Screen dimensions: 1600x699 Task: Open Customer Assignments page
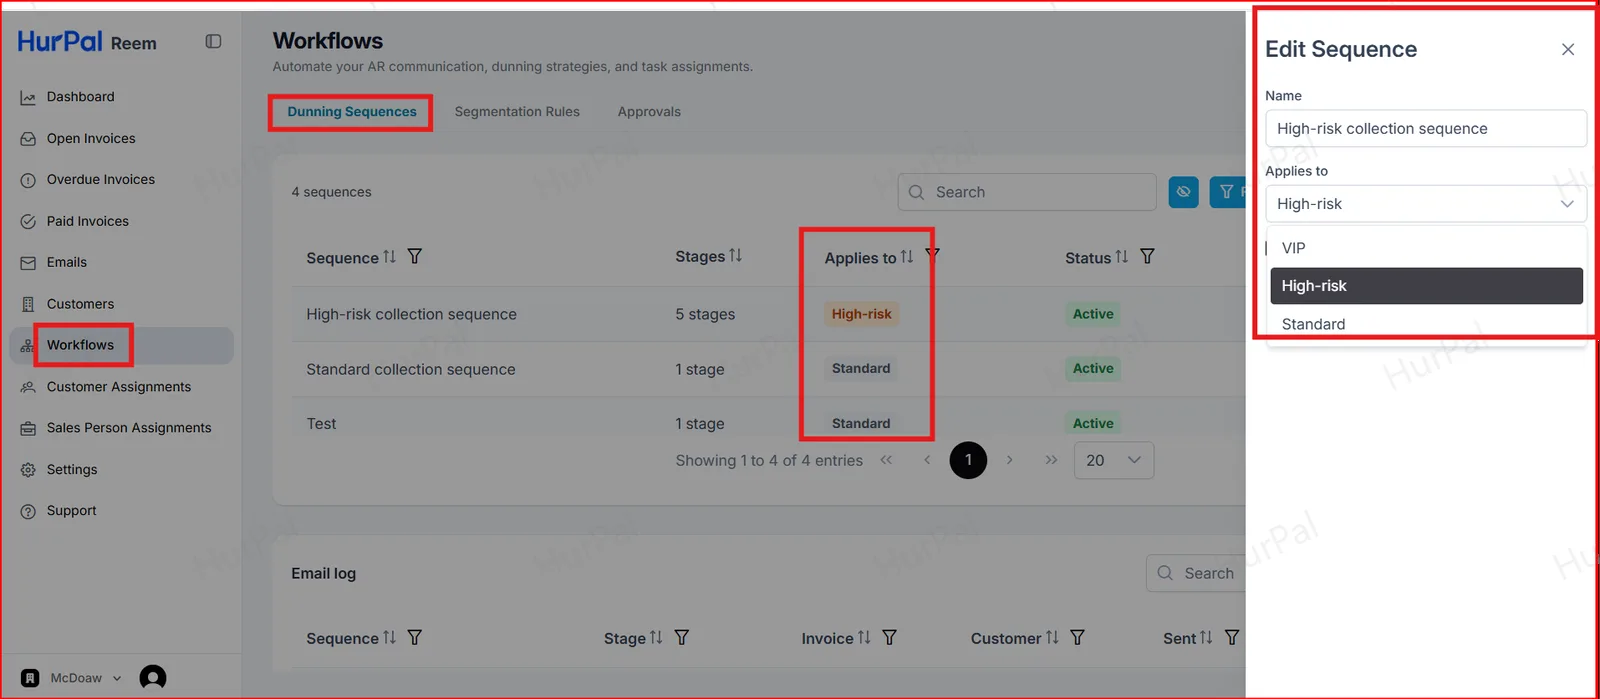click(118, 387)
